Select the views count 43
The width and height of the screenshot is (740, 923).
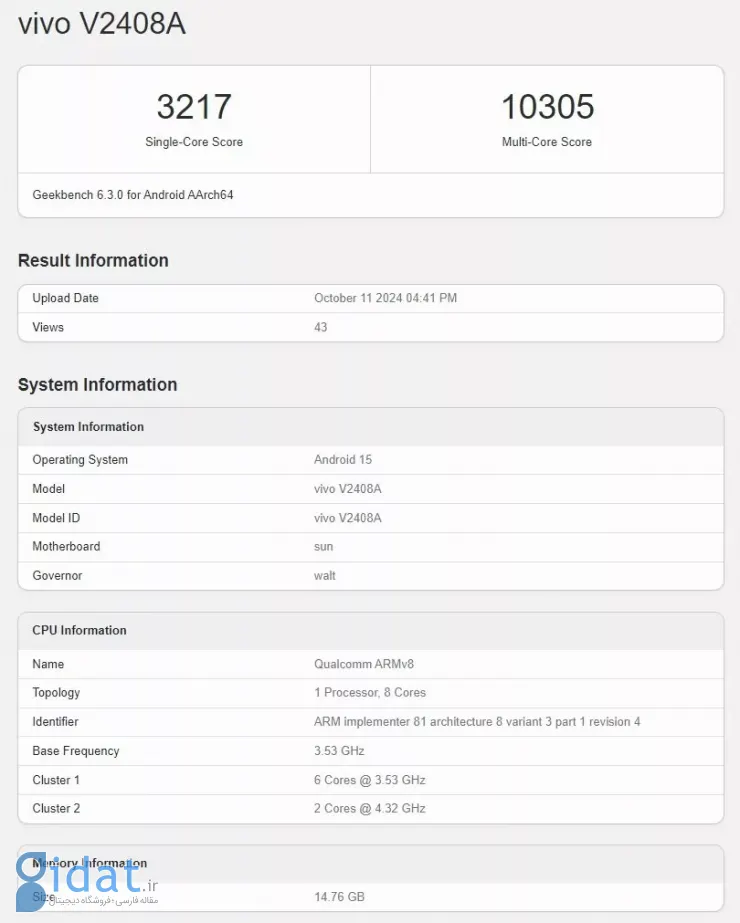pyautogui.click(x=320, y=327)
